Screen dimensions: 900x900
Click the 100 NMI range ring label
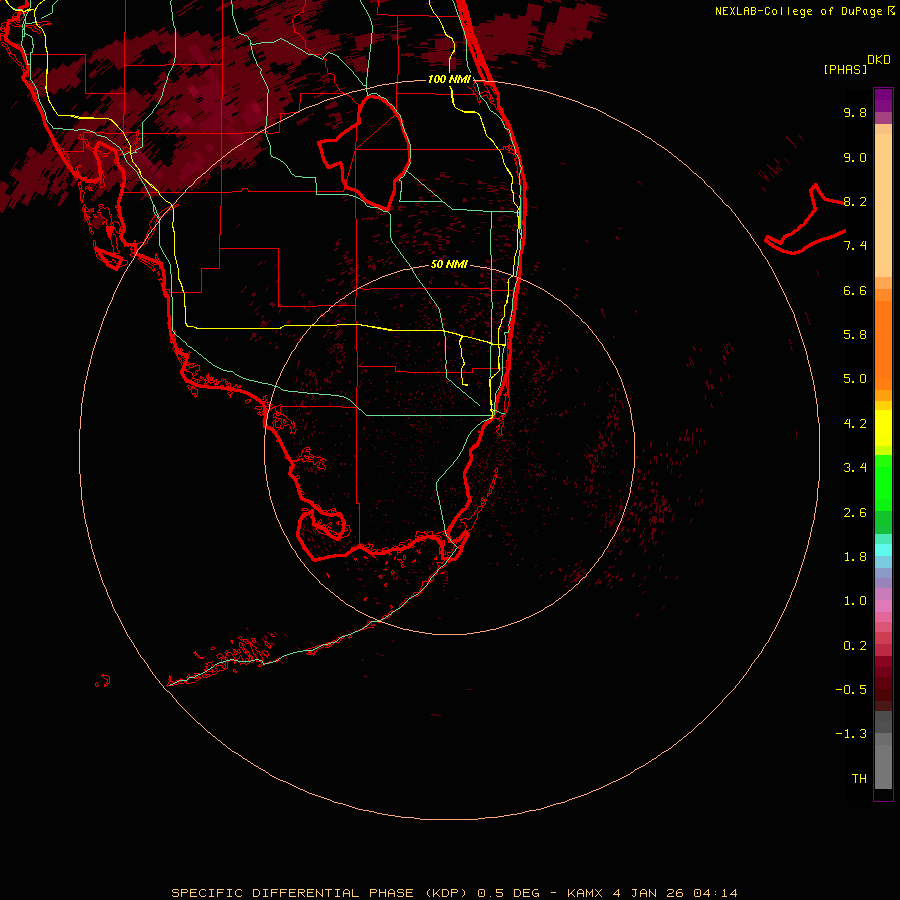[449, 79]
